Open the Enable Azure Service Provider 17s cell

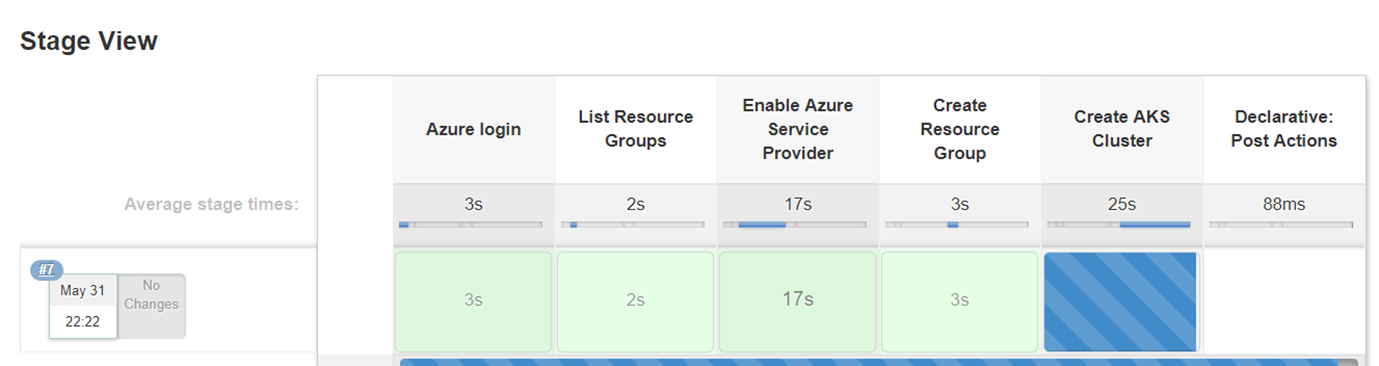pyautogui.click(x=797, y=301)
